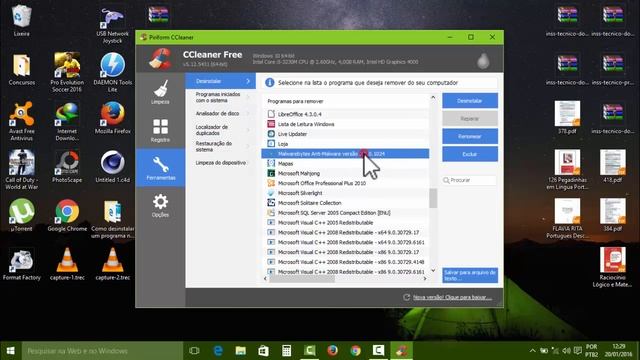Select Untitled 1.c4d file on desktop
This screenshot has height=360, width=640.
[x=112, y=167]
